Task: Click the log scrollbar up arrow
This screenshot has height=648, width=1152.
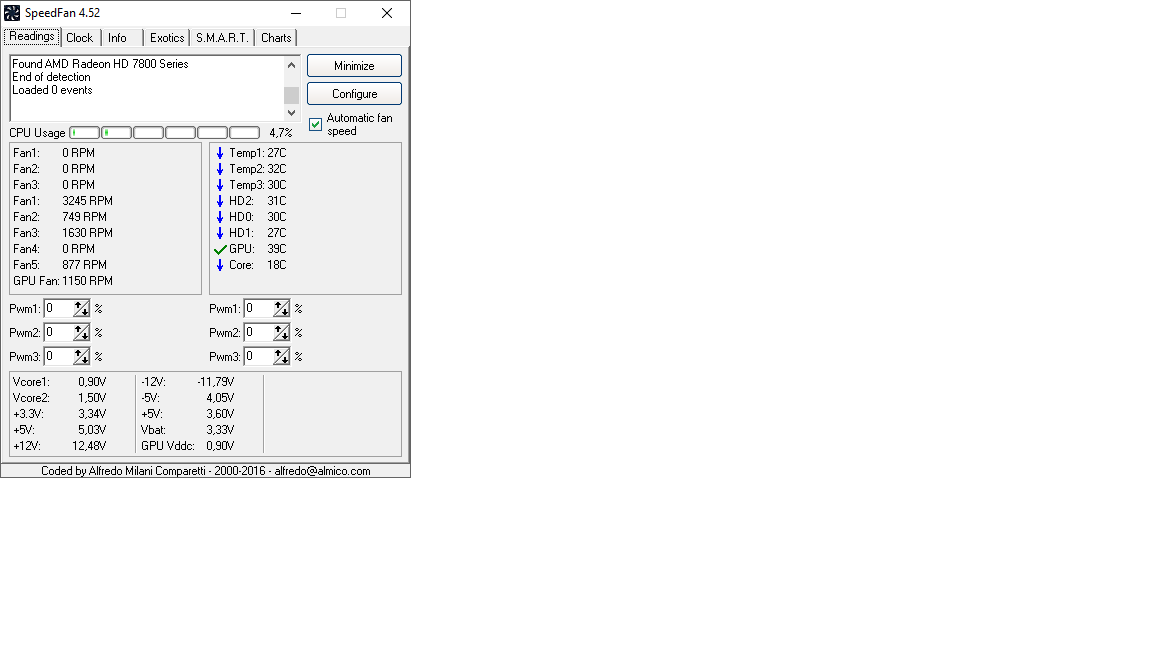Action: [292, 65]
